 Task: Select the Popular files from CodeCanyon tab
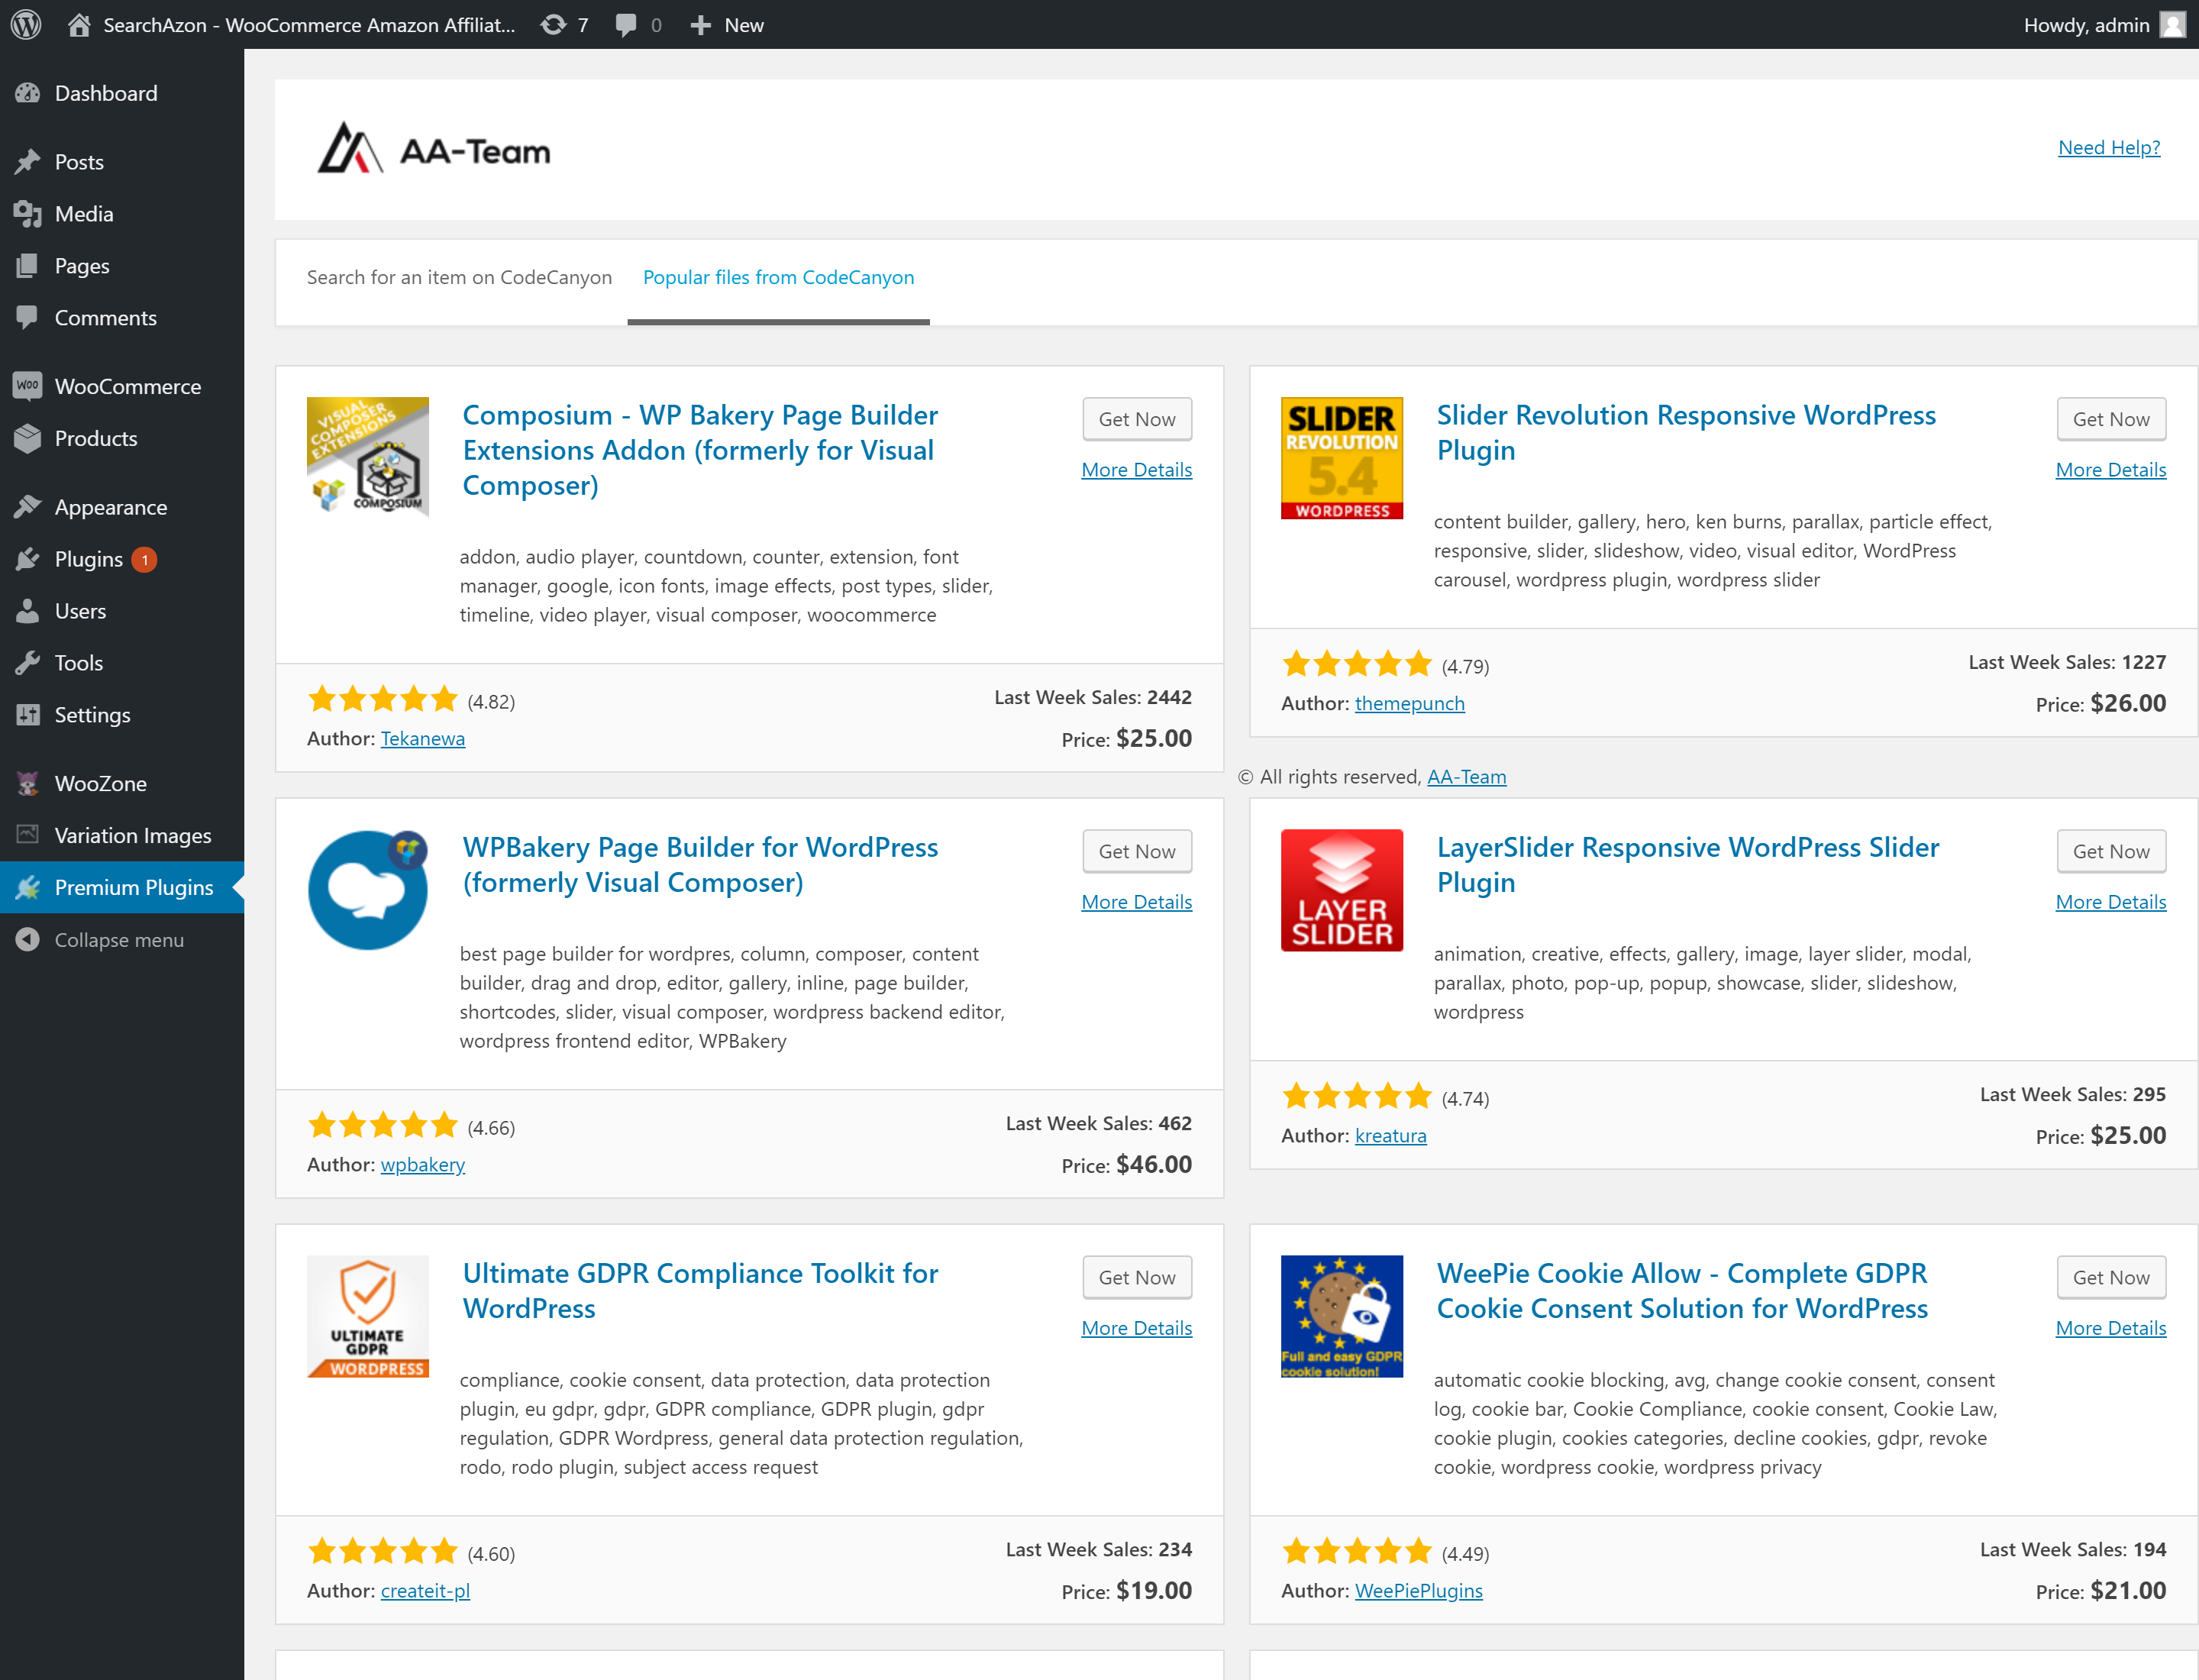tap(778, 277)
